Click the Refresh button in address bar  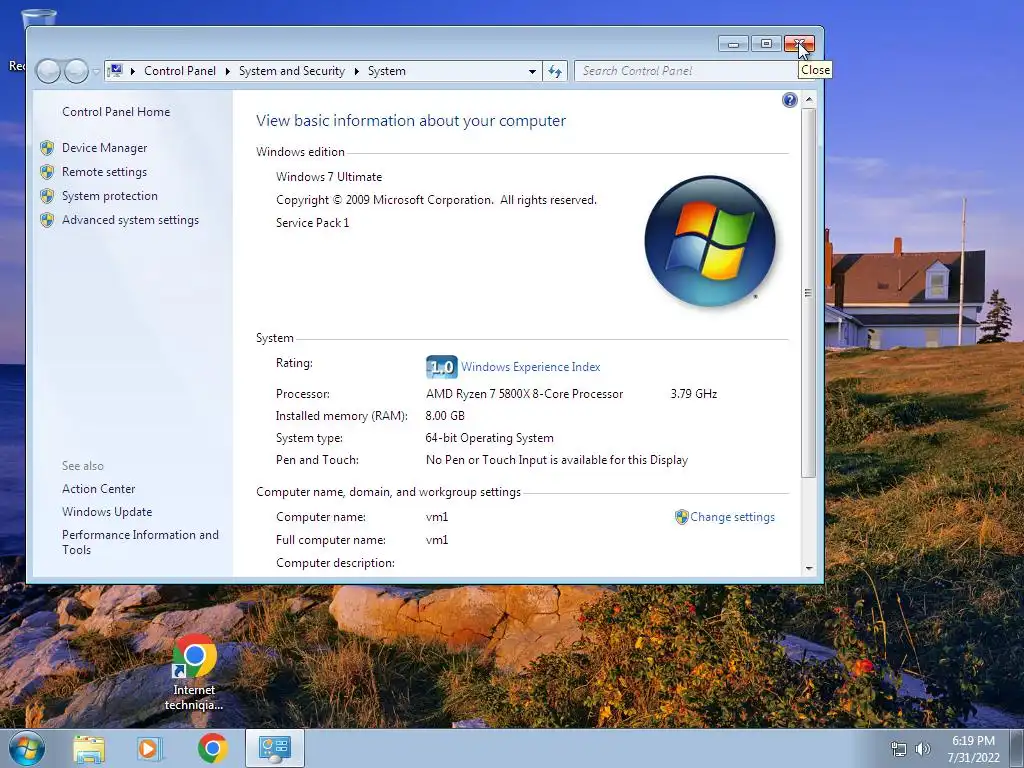554,72
